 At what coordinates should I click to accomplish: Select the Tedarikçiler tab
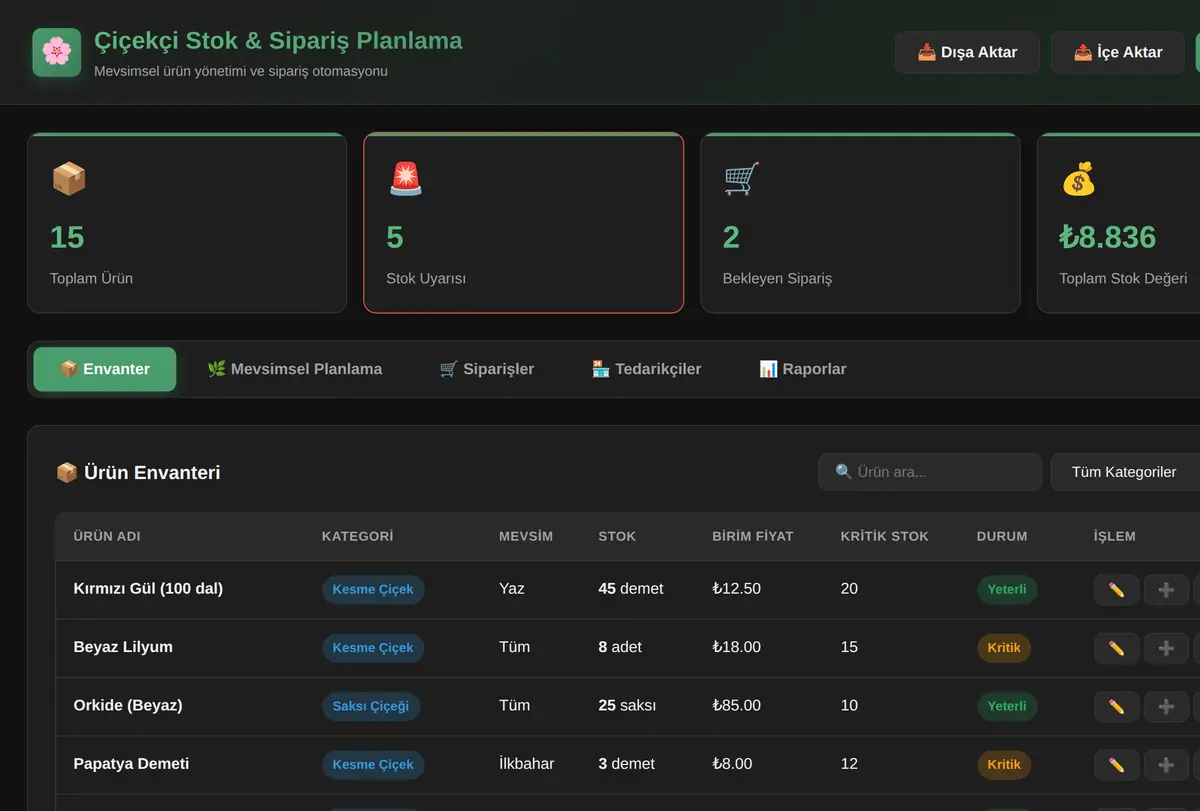[647, 369]
